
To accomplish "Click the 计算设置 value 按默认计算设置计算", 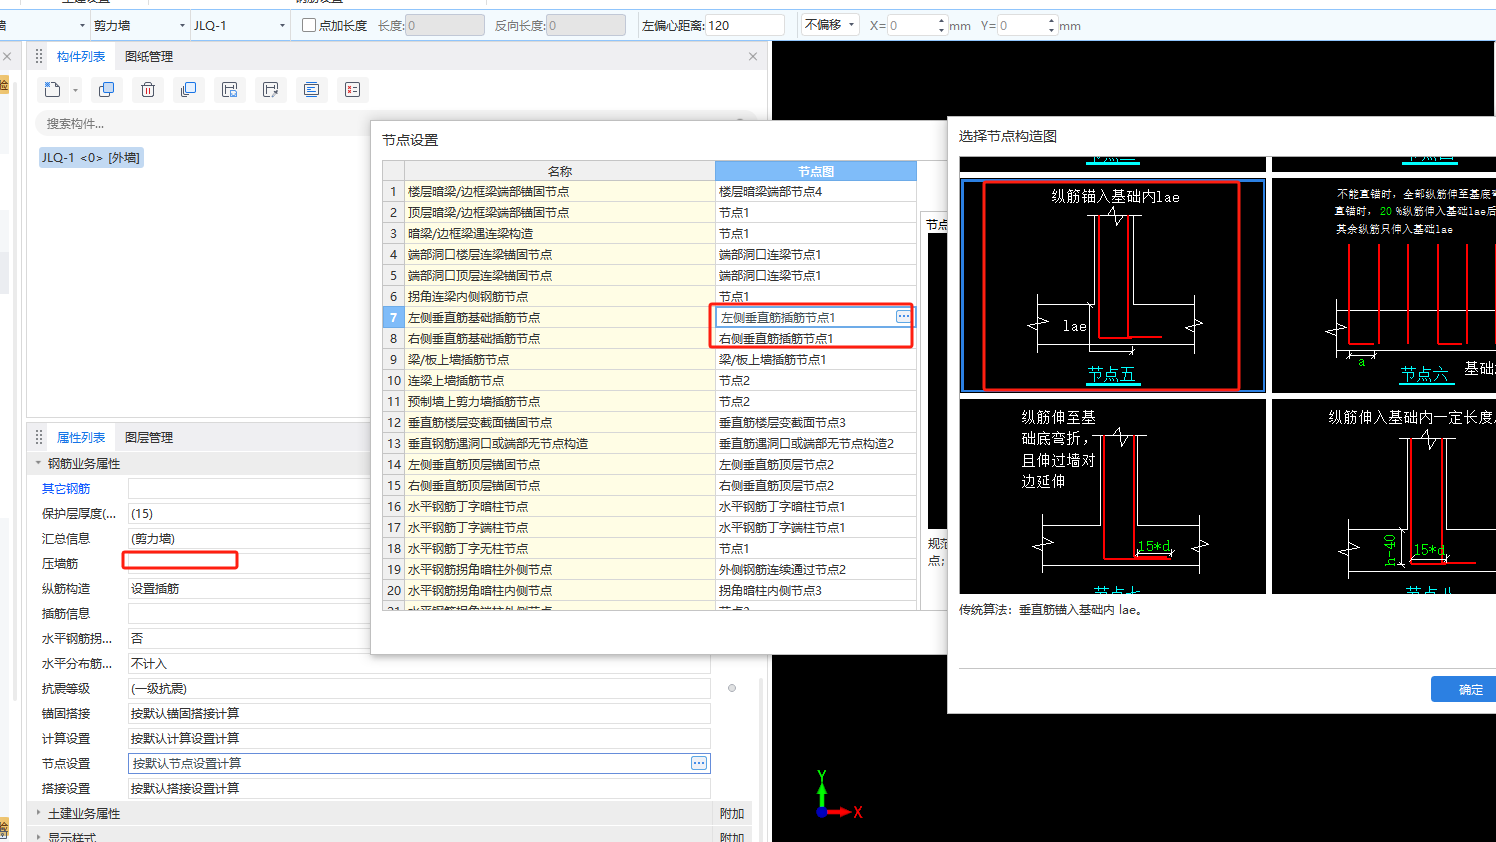I will 419,738.
